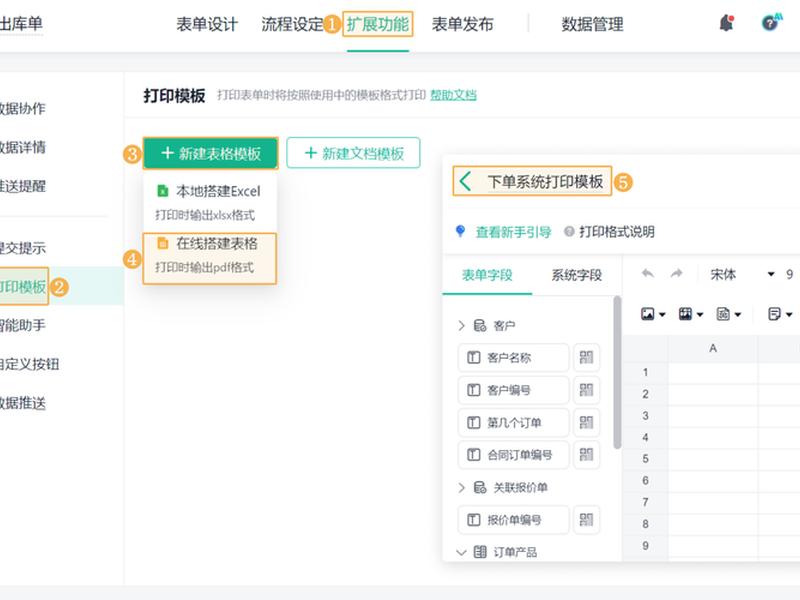Open dropdown arrow of document settings icon
The width and height of the screenshot is (800, 600).
[x=738, y=315]
